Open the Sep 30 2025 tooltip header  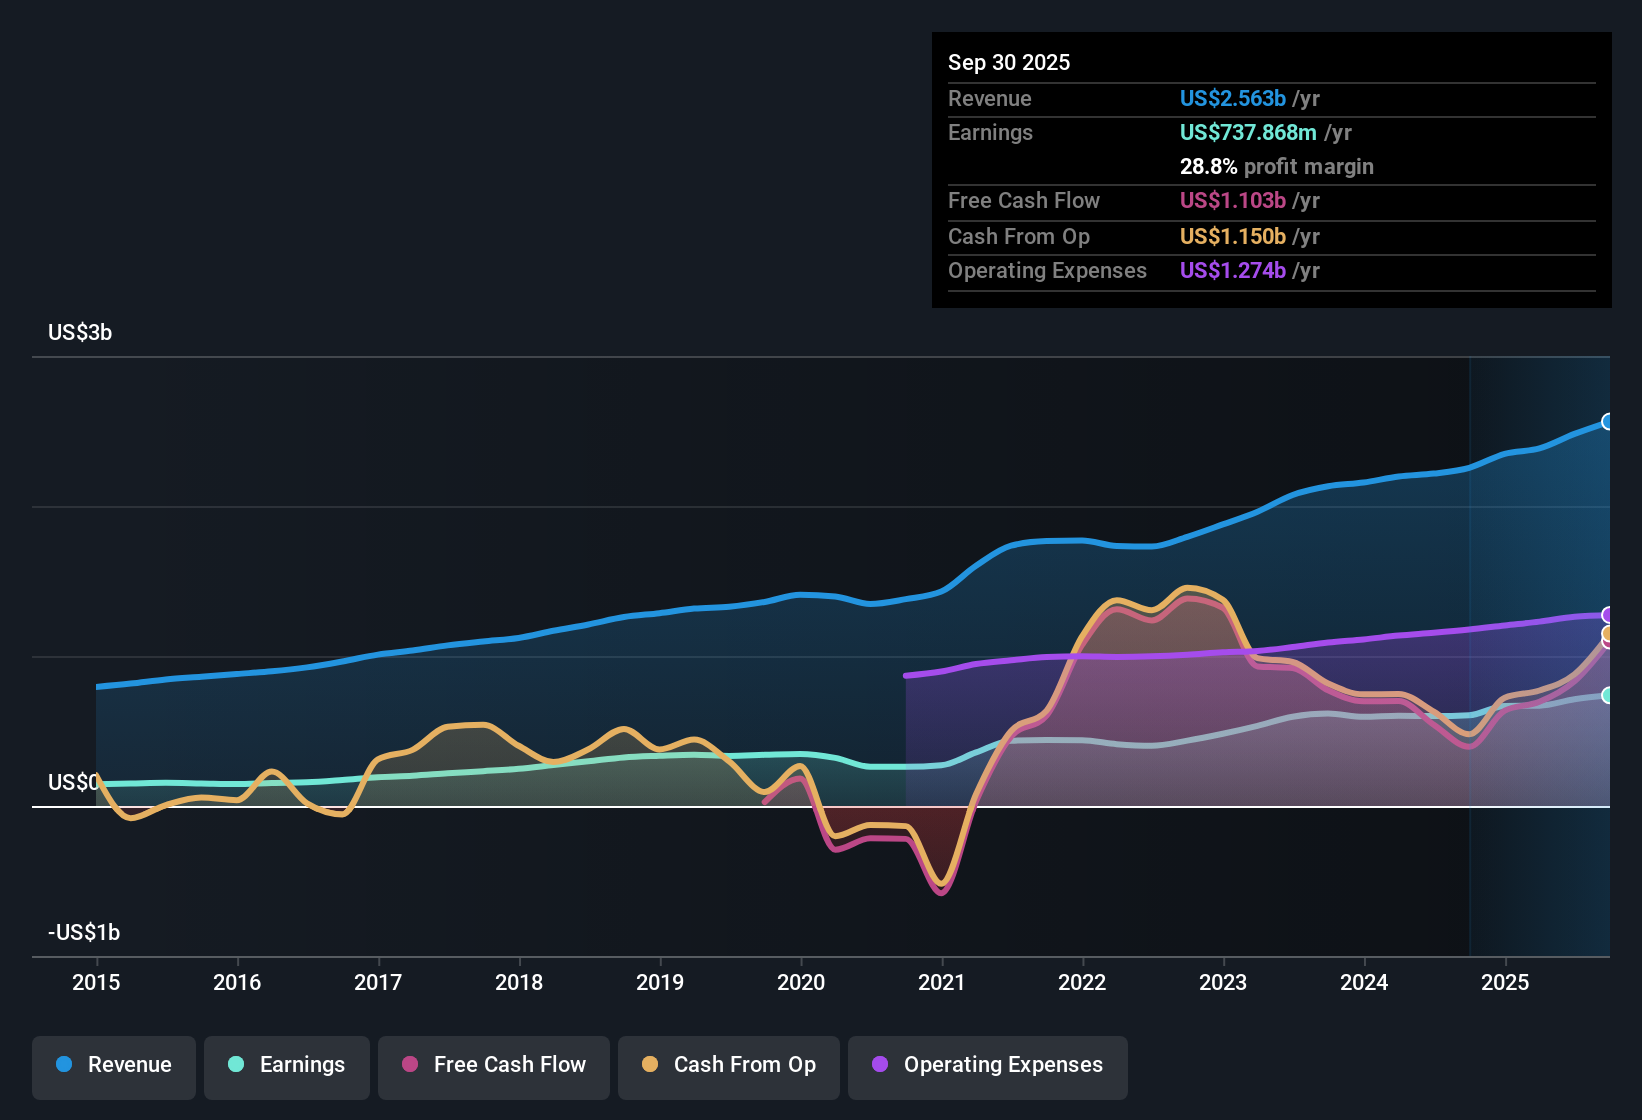pyautogui.click(x=1009, y=62)
